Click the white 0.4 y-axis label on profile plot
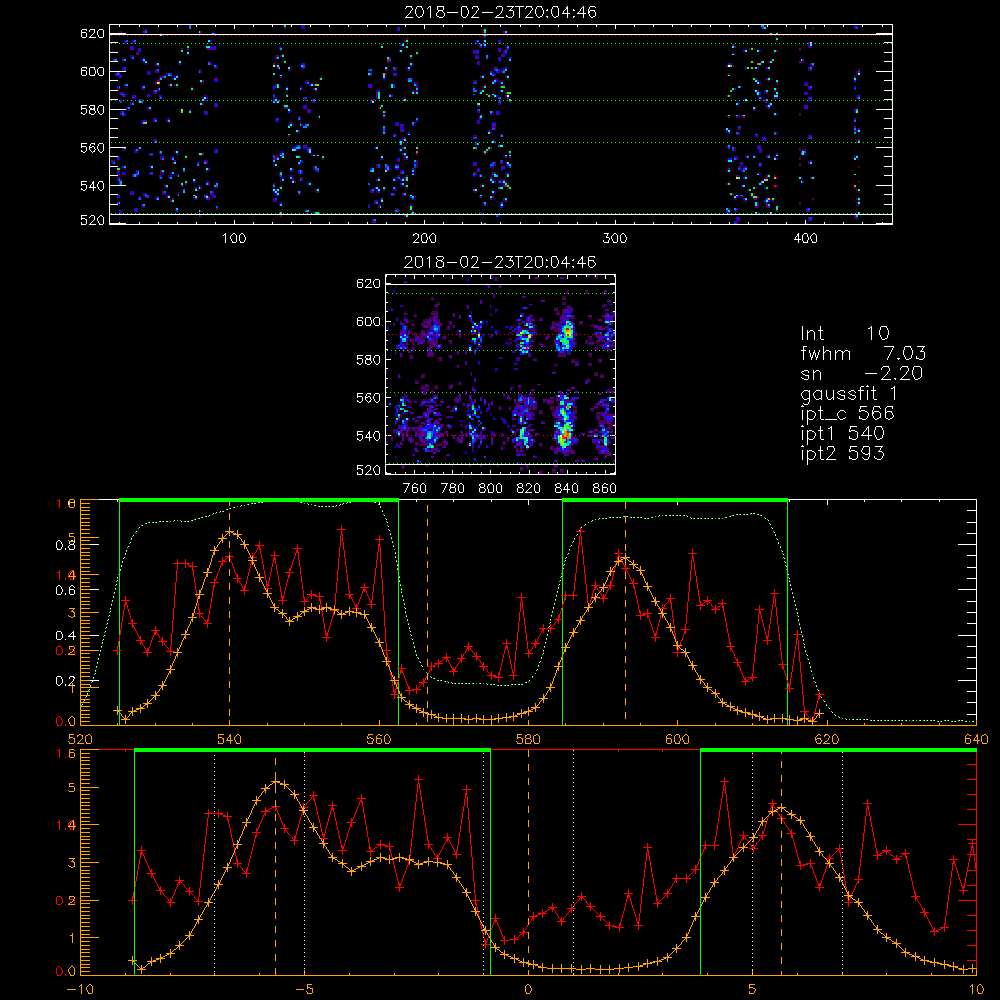The width and height of the screenshot is (1000, 1000). 64,636
